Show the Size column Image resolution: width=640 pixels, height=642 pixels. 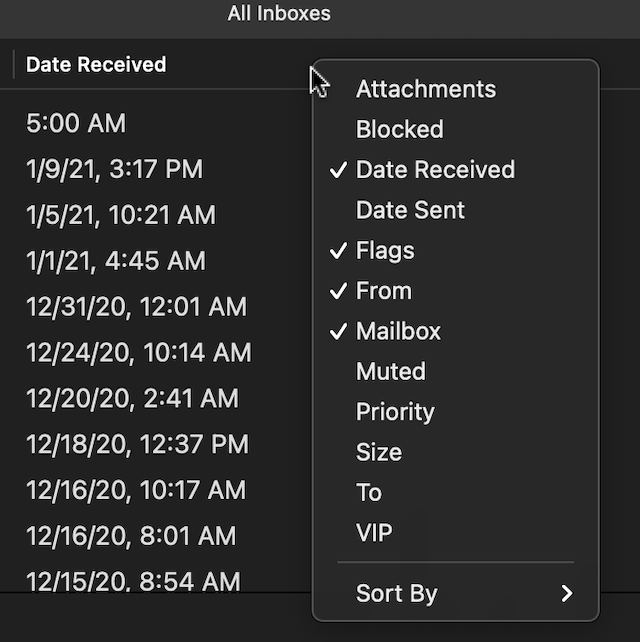378,452
